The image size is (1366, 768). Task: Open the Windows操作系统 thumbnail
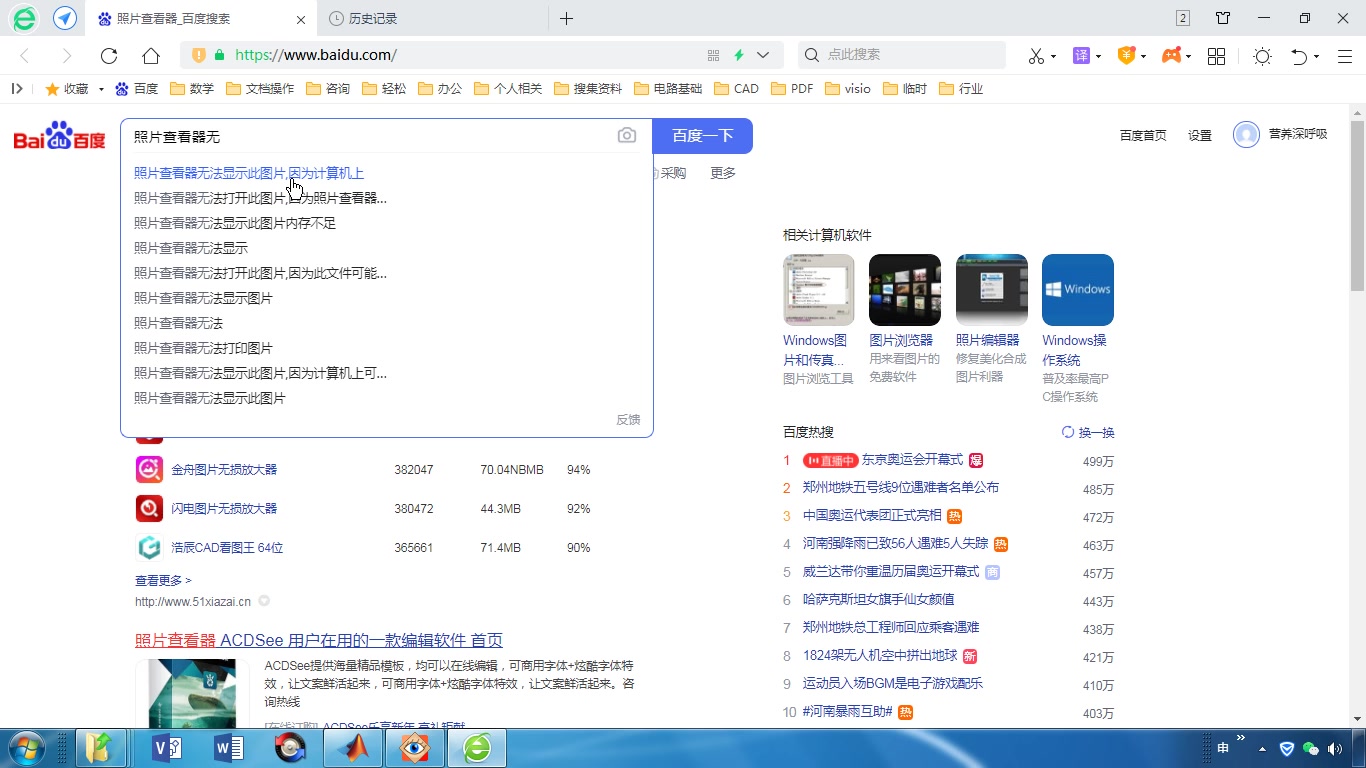1078,290
